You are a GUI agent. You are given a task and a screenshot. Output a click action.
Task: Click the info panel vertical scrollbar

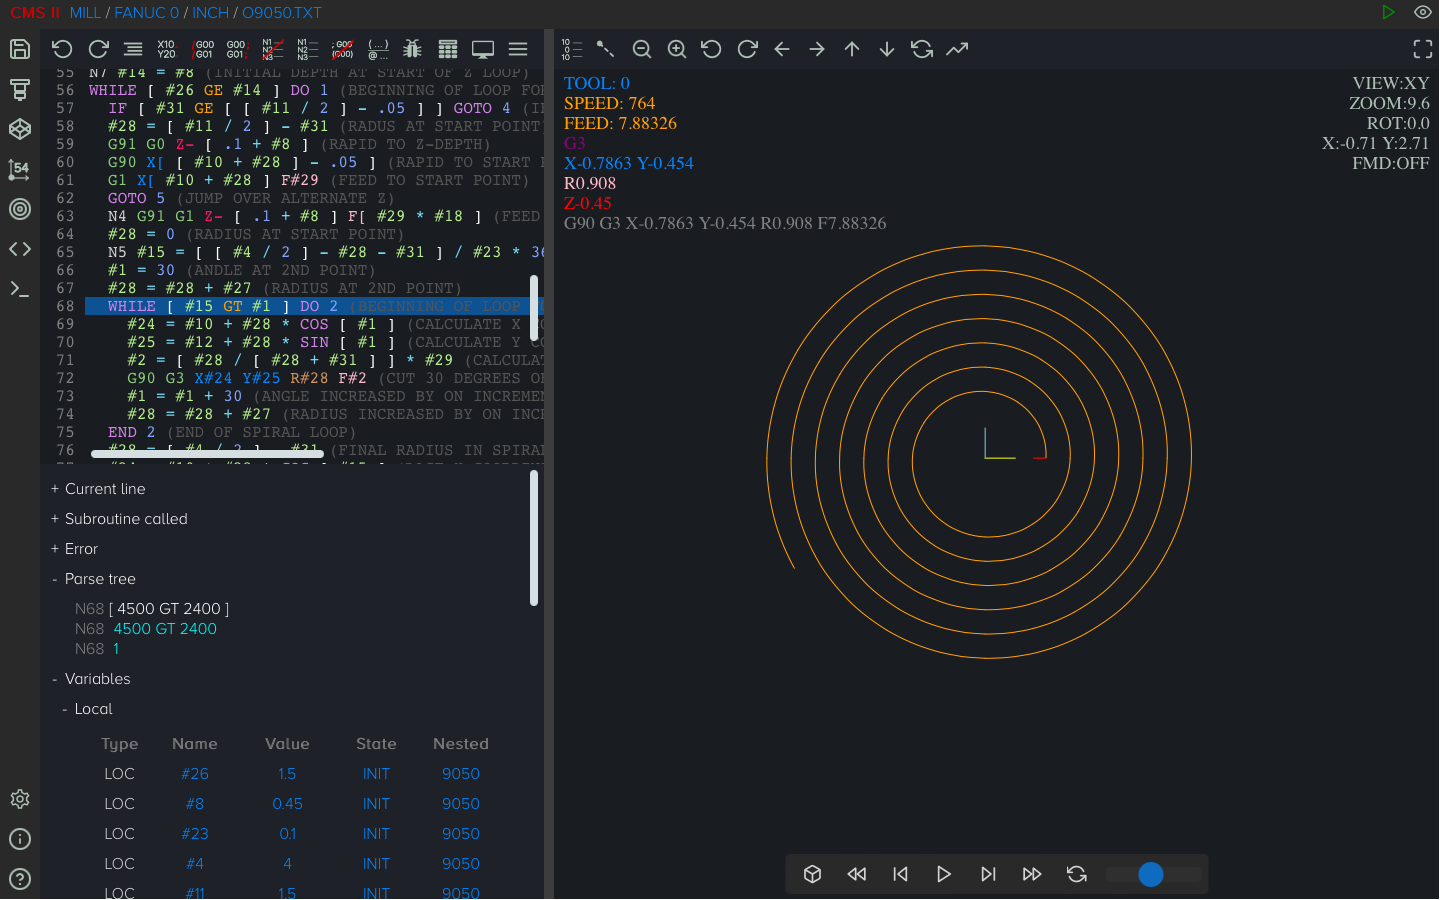click(534, 538)
